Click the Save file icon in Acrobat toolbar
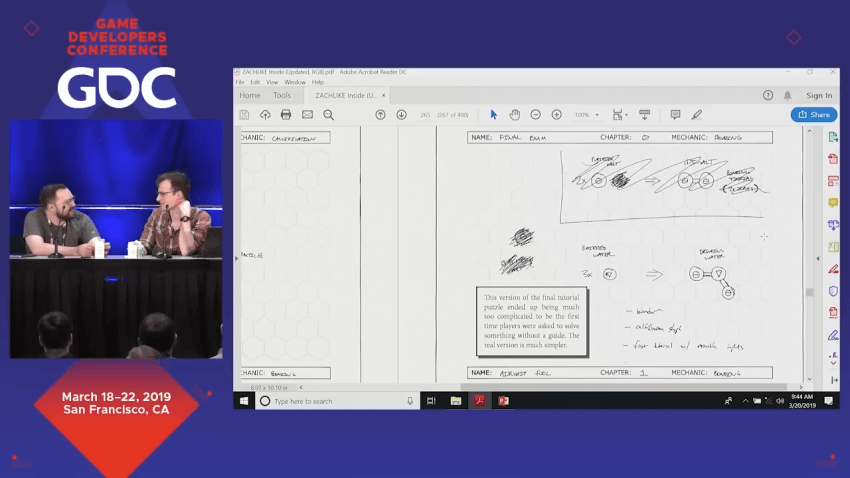This screenshot has height=478, width=850. [x=244, y=115]
